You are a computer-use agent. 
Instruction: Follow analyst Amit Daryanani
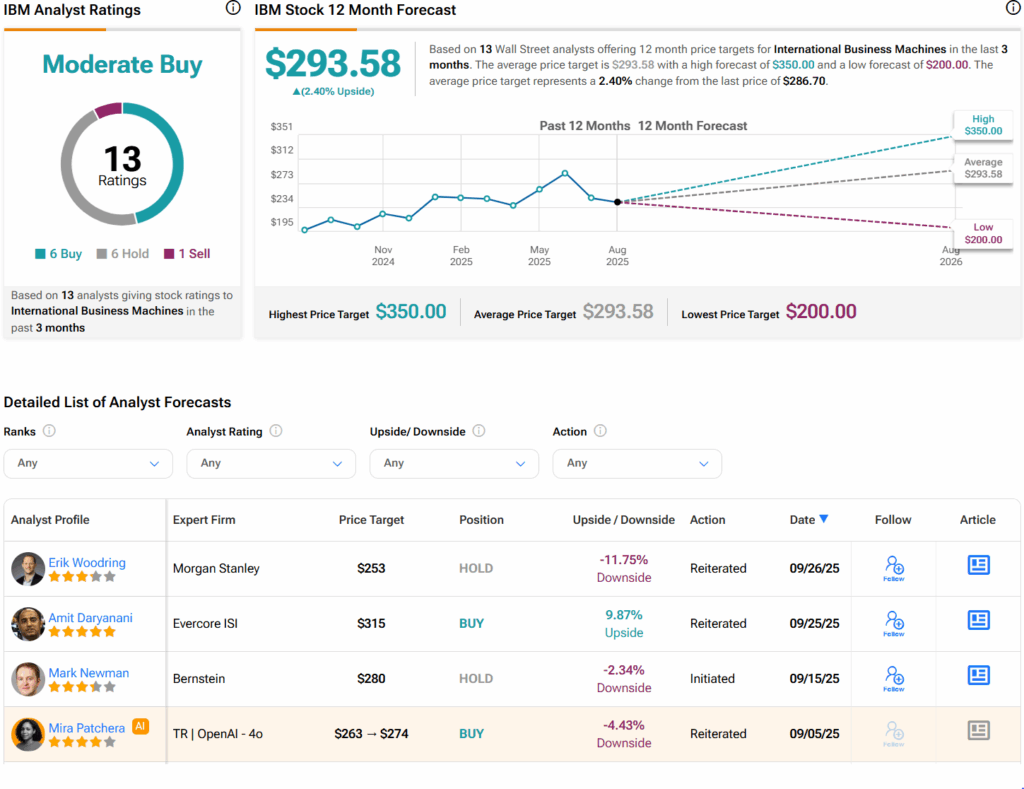pos(893,623)
